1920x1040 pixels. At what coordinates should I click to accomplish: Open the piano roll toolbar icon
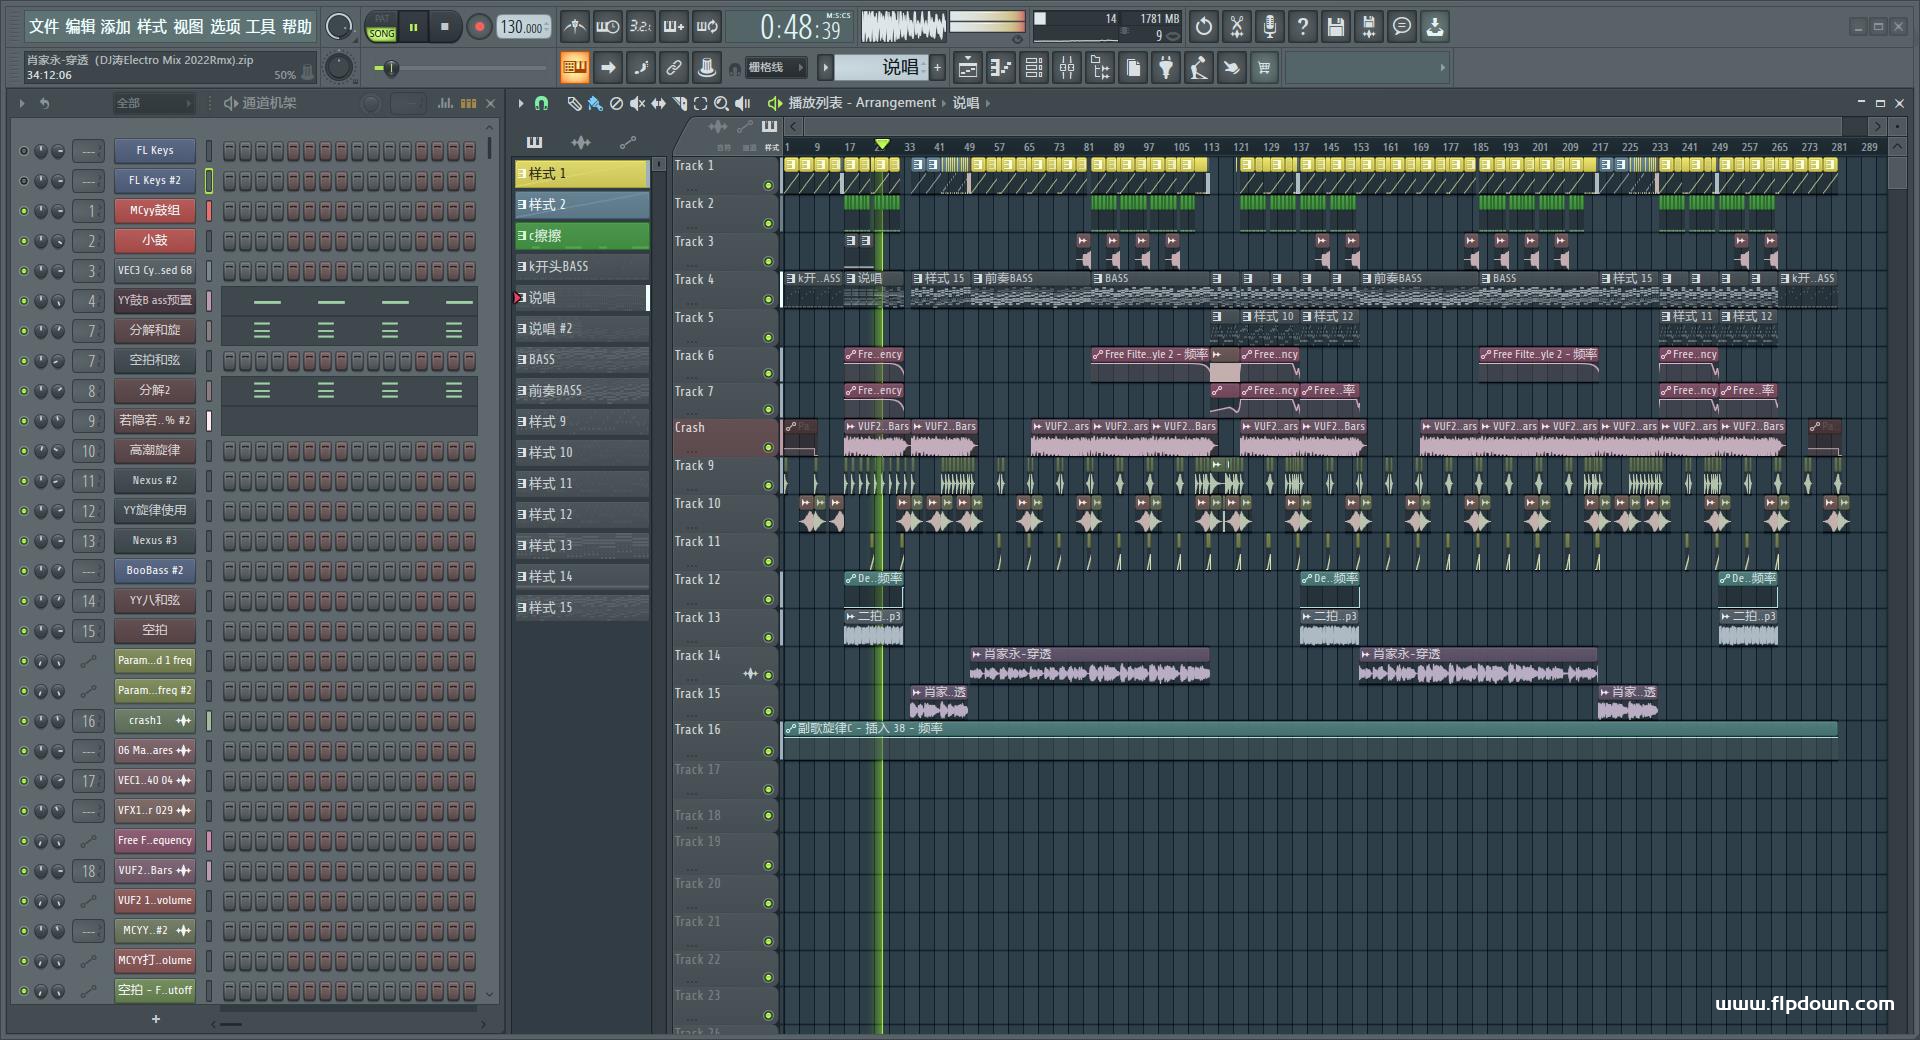(1001, 68)
